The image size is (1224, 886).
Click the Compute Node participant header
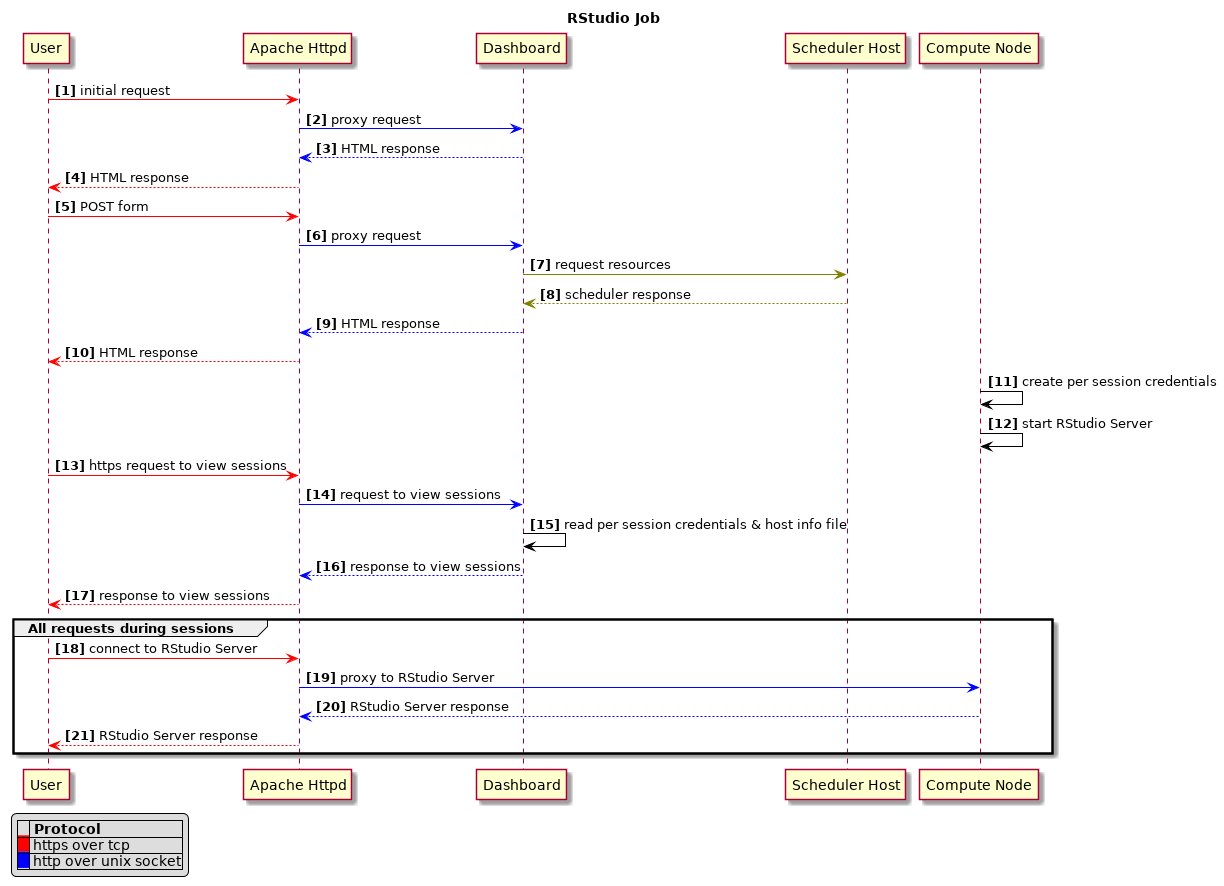[978, 48]
